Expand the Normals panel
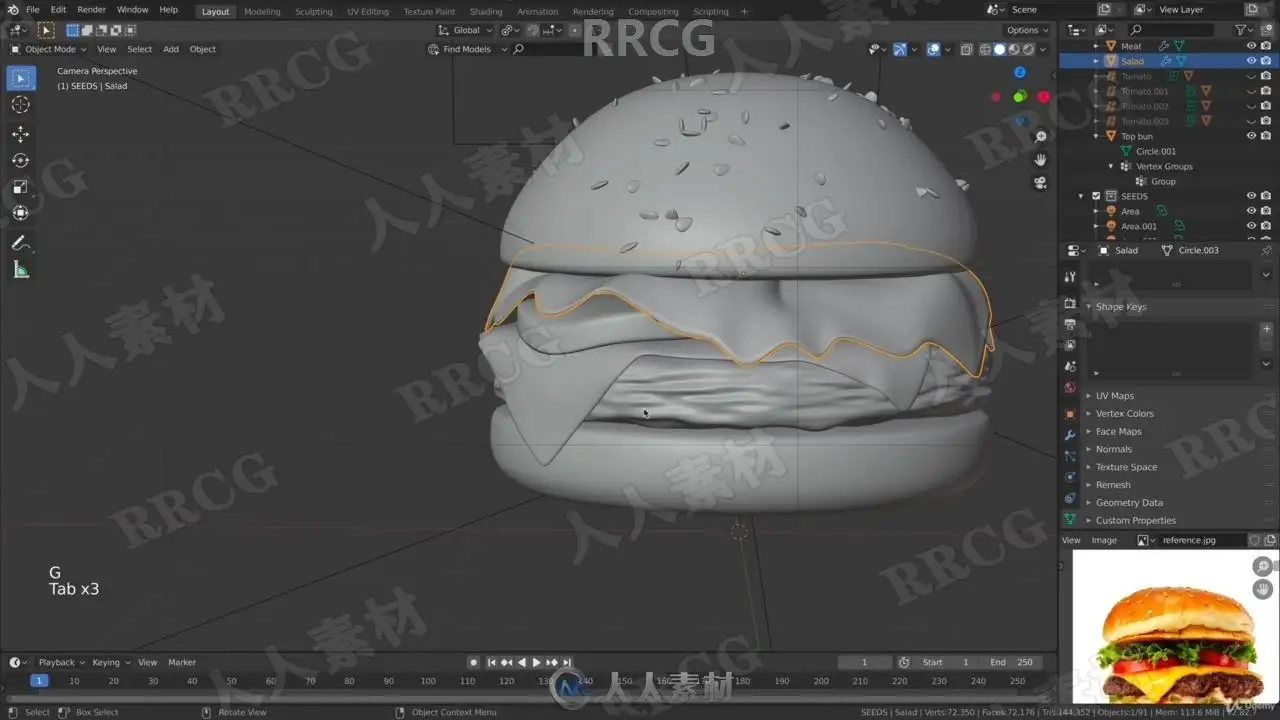1280x720 pixels. coord(1113,450)
